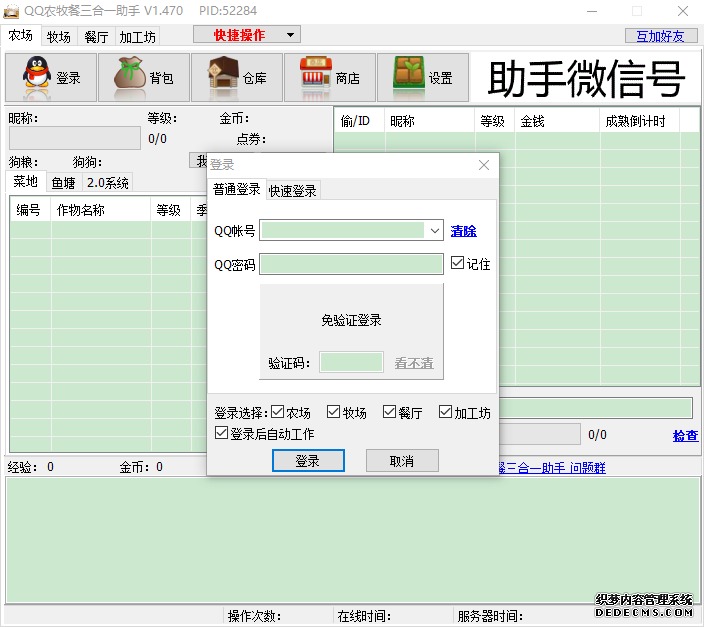This screenshot has height=627, width=704.
Task: Close the 登录 dialog with X
Action: click(x=484, y=165)
